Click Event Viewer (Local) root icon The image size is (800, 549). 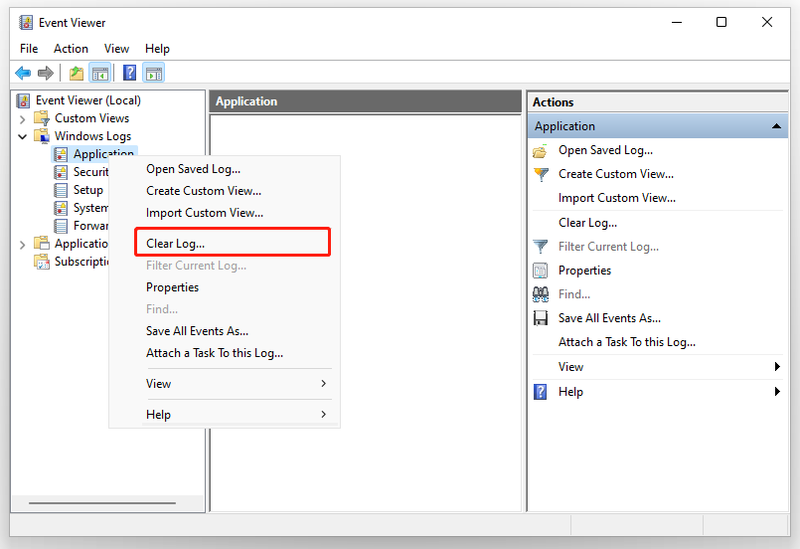tap(23, 101)
